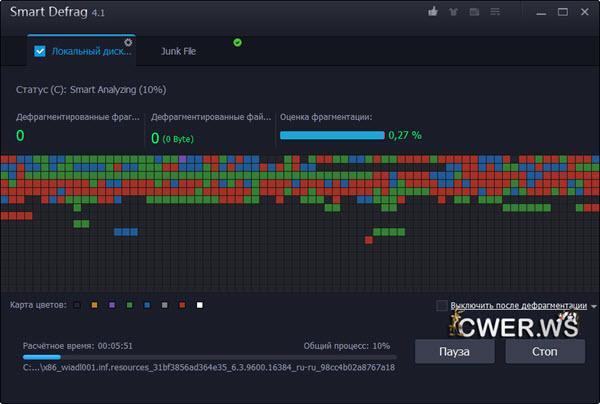Click the thumbs-up like icon
Viewport: 600px width, 404px height.
[433, 13]
